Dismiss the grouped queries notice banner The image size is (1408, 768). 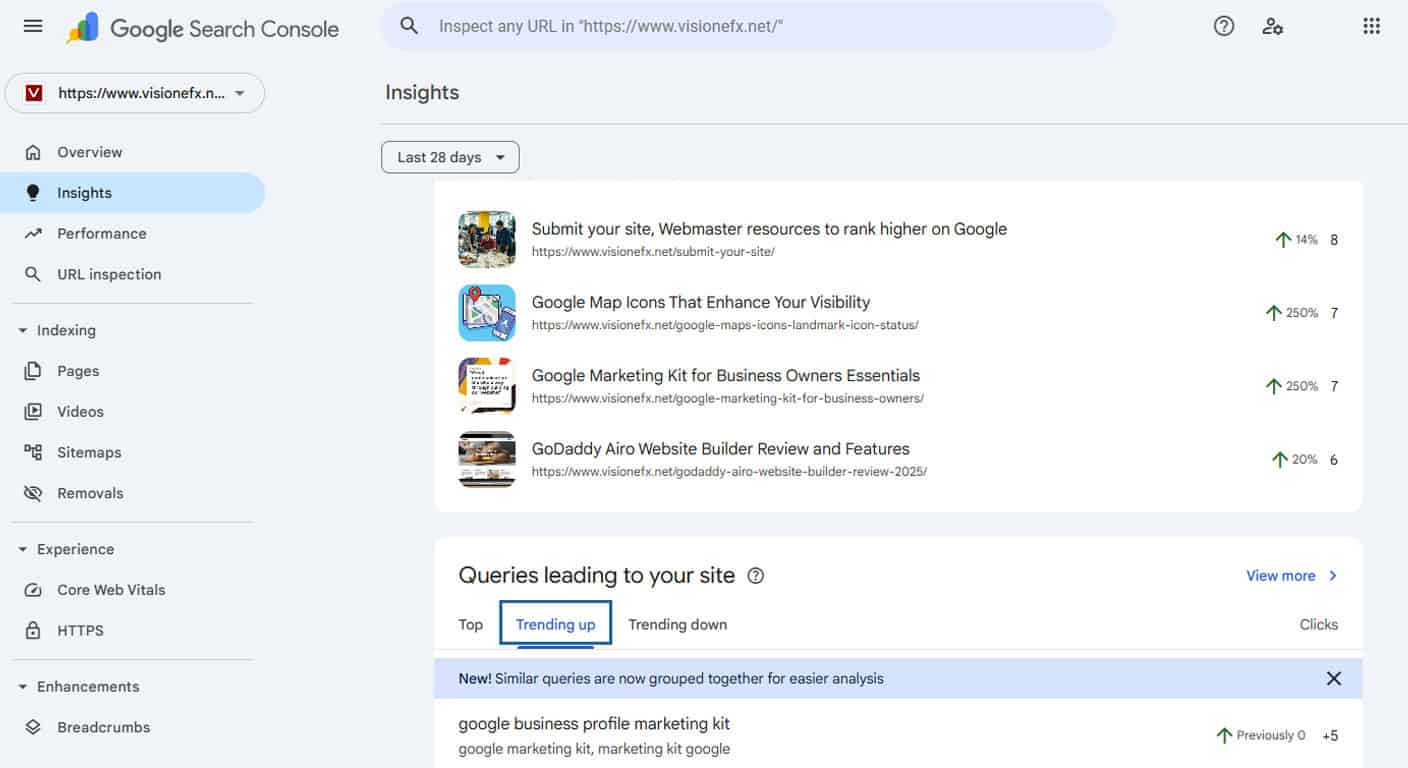[x=1333, y=678]
